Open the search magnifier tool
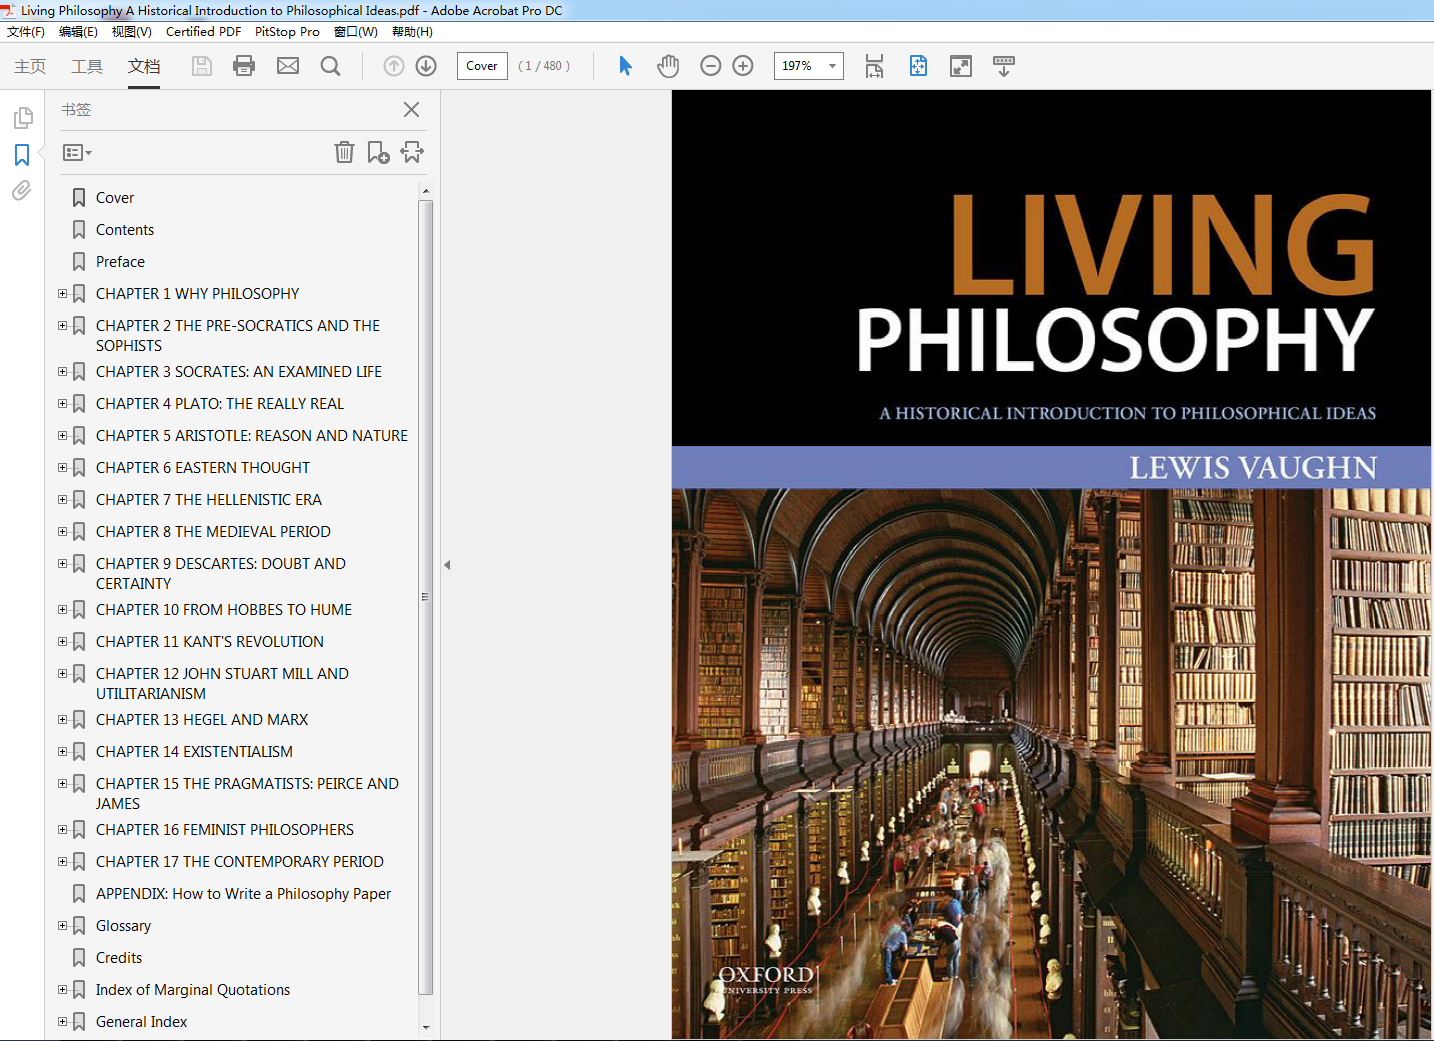The image size is (1434, 1041). (330, 66)
